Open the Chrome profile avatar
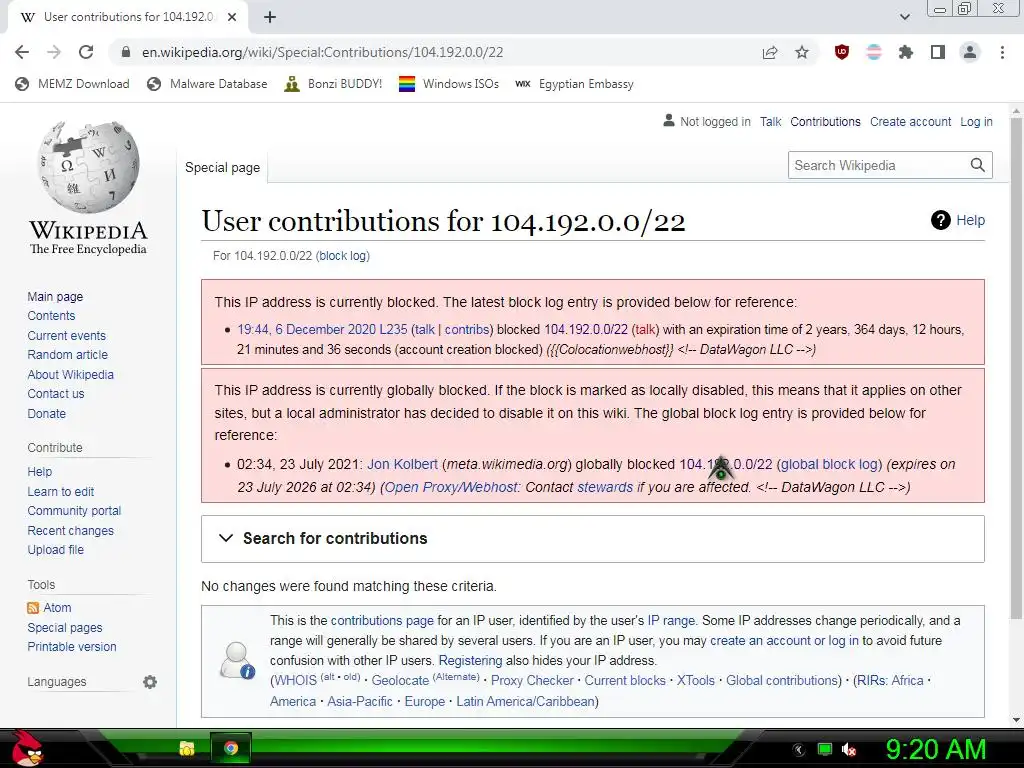This screenshot has height=768, width=1024. (x=970, y=52)
